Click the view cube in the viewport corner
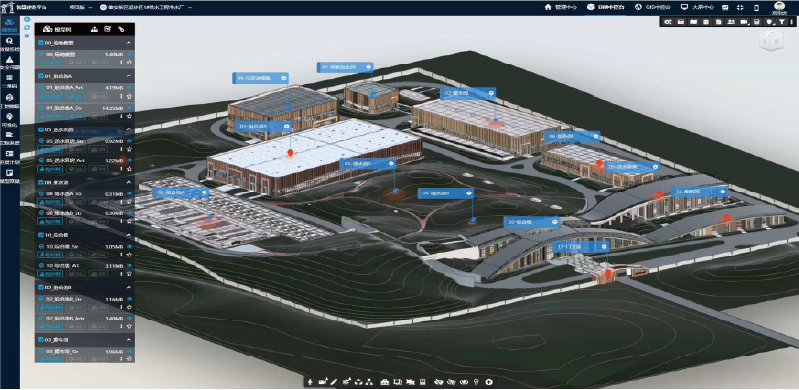 (771, 40)
